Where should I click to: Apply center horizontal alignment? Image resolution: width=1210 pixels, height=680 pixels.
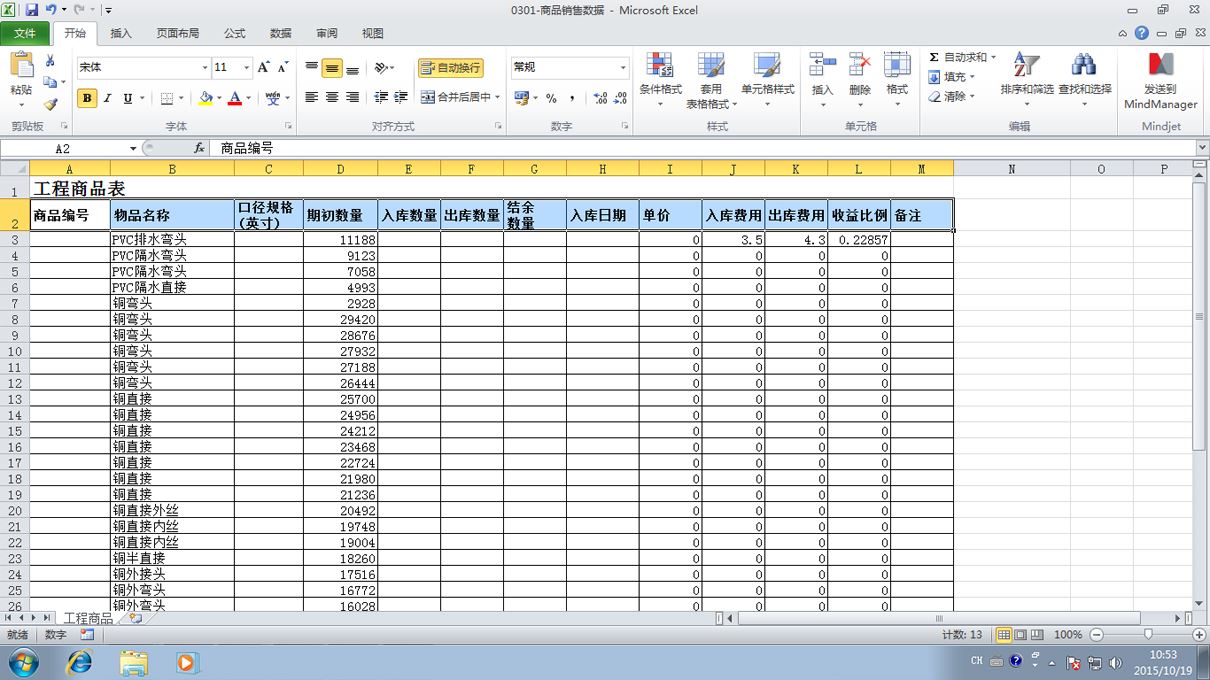332,97
